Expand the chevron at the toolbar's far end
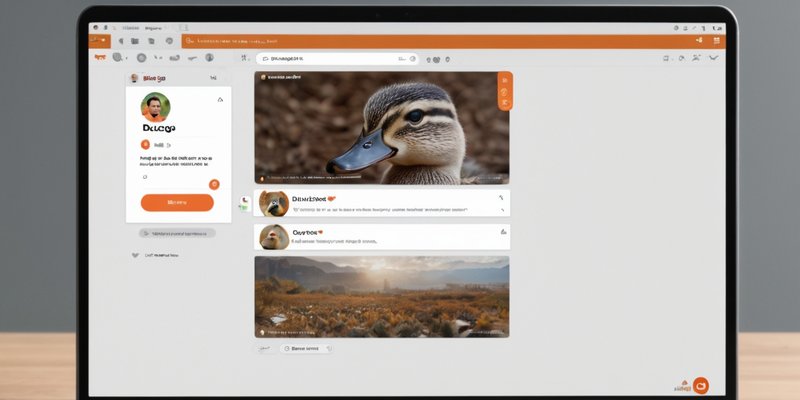 [714, 58]
